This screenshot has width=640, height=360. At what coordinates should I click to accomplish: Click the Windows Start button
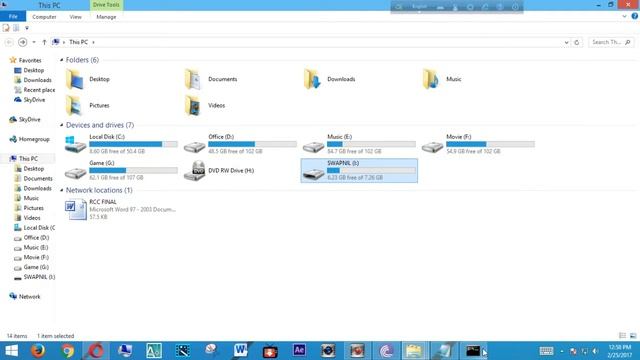(x=11, y=351)
